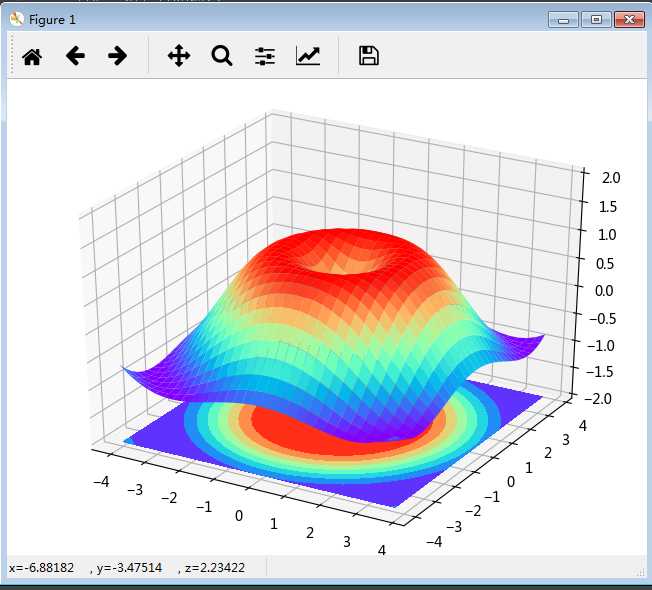652x590 pixels.
Task: Click z-axis tick label 2.0
Action: click(x=611, y=178)
